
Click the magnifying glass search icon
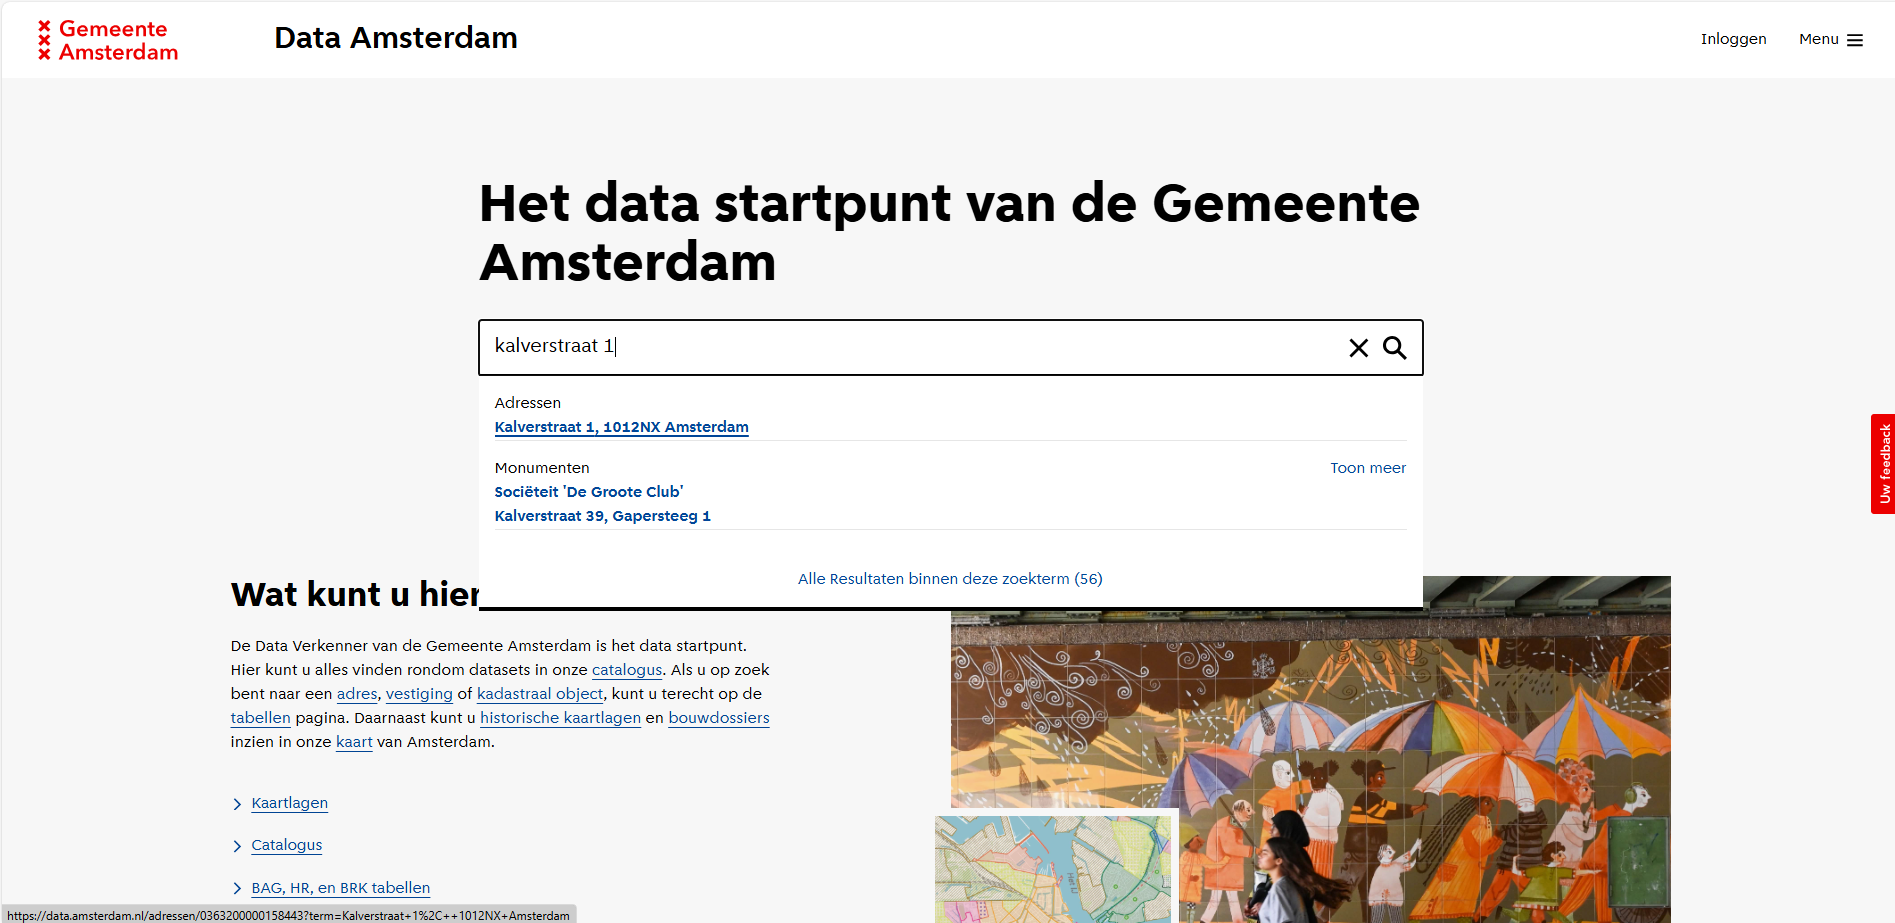tap(1394, 348)
